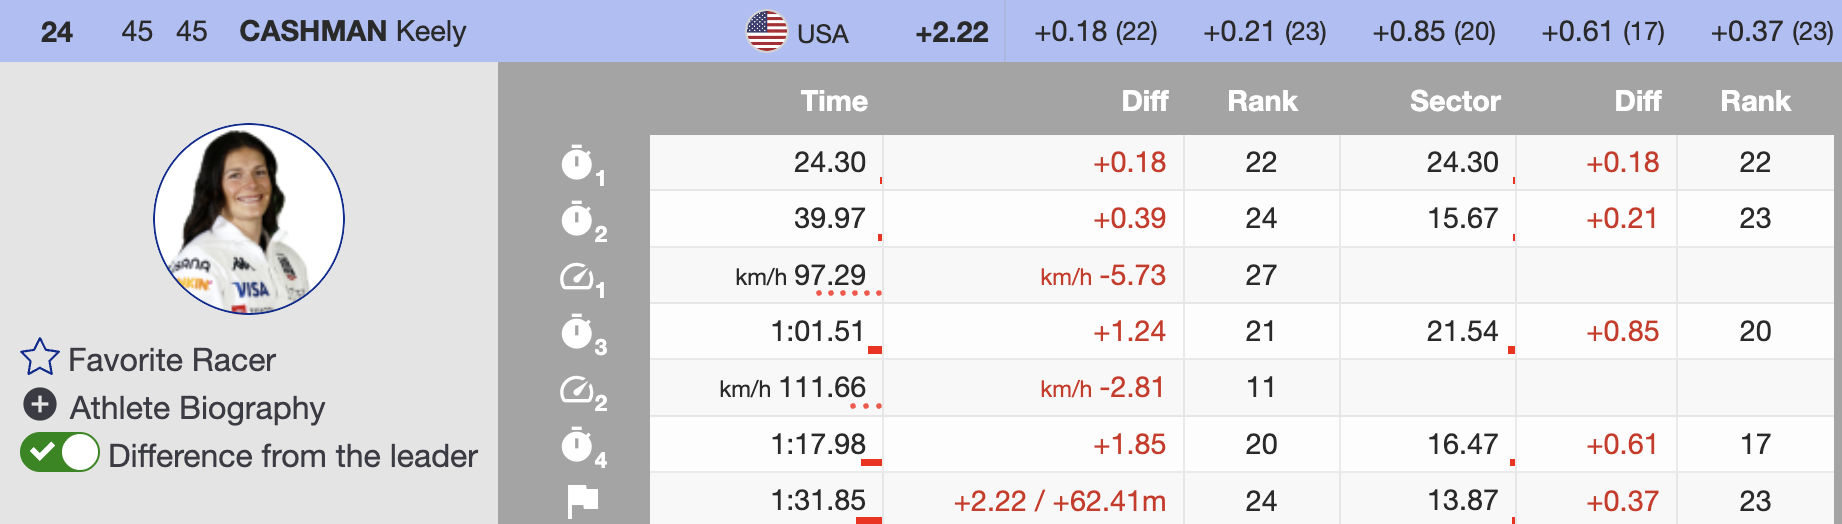1842x524 pixels.
Task: Select the Time column header
Action: coord(834,101)
